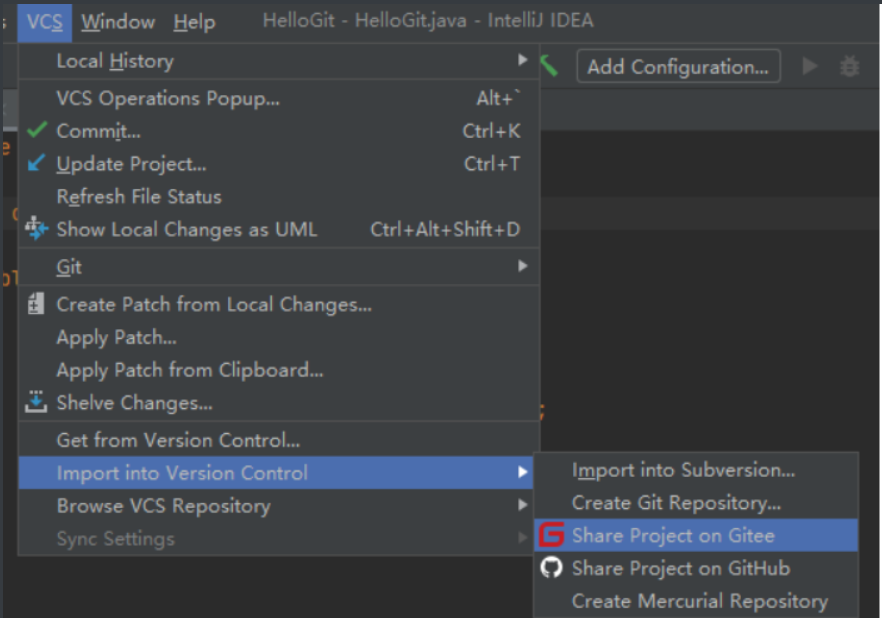Select Show Local Changes as UML text
The image size is (882, 618).
tap(187, 229)
